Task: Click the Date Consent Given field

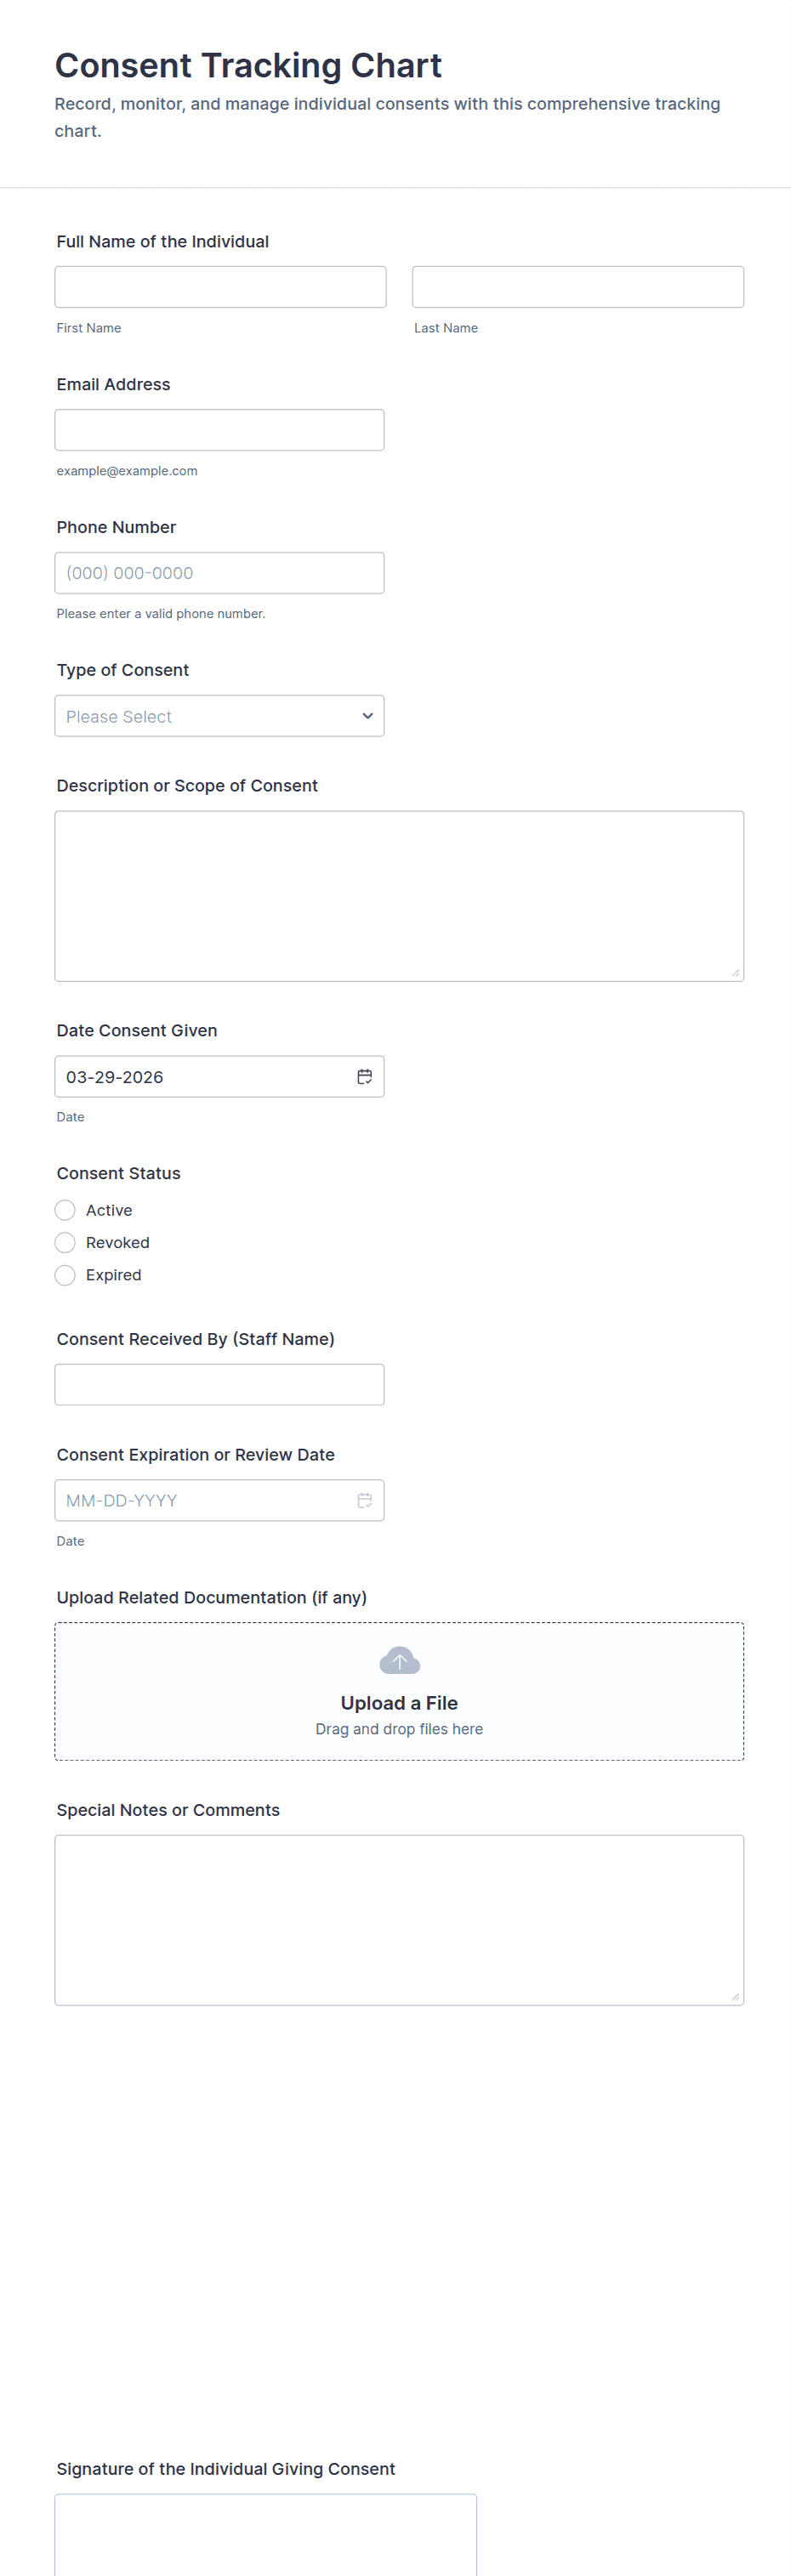Action: 200,1077
